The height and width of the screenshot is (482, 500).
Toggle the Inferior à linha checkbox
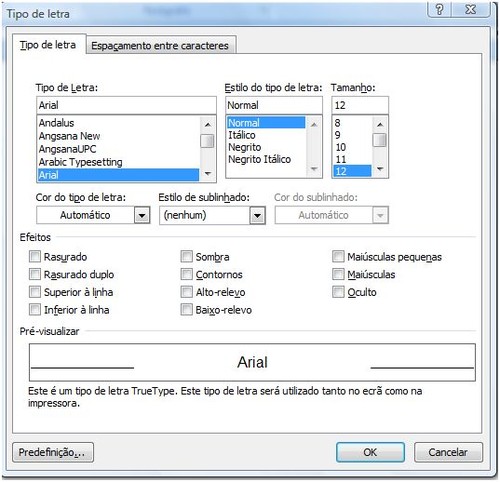(x=35, y=310)
